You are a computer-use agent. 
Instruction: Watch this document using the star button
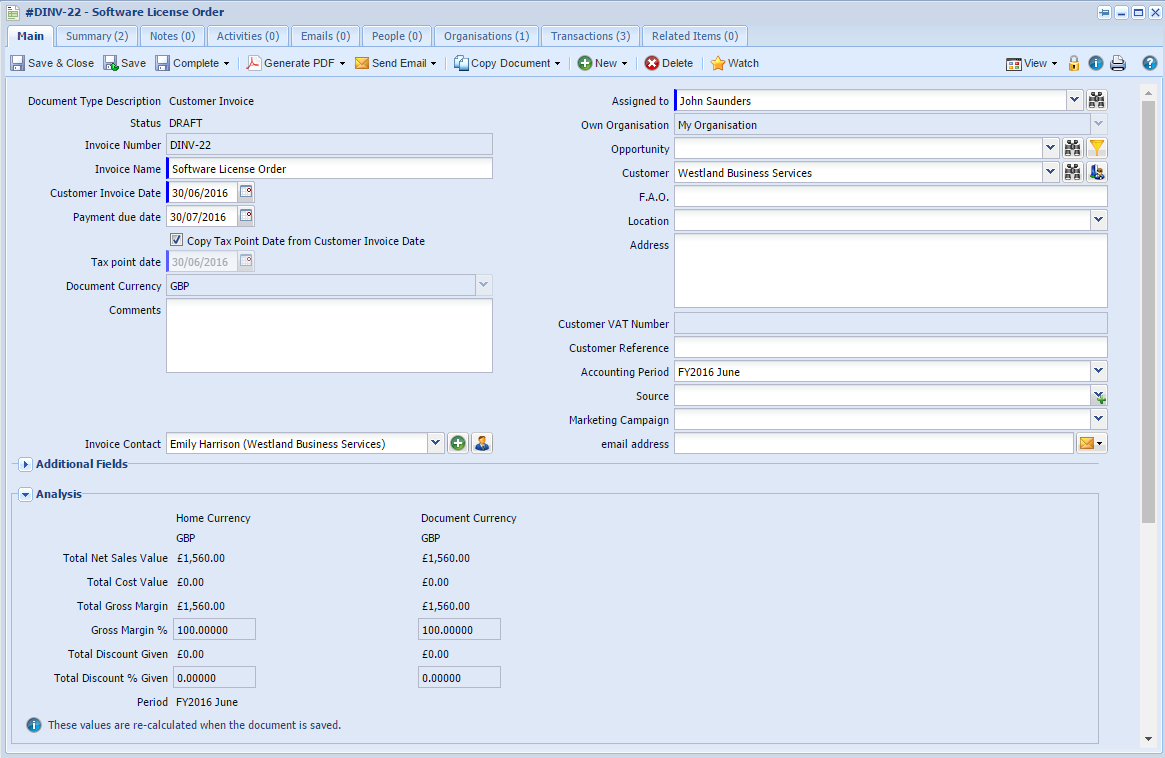click(735, 63)
